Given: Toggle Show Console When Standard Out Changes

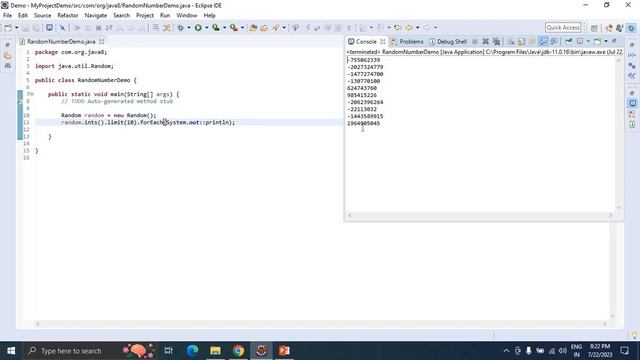Looking at the screenshot, I should pyautogui.click(x=543, y=41).
